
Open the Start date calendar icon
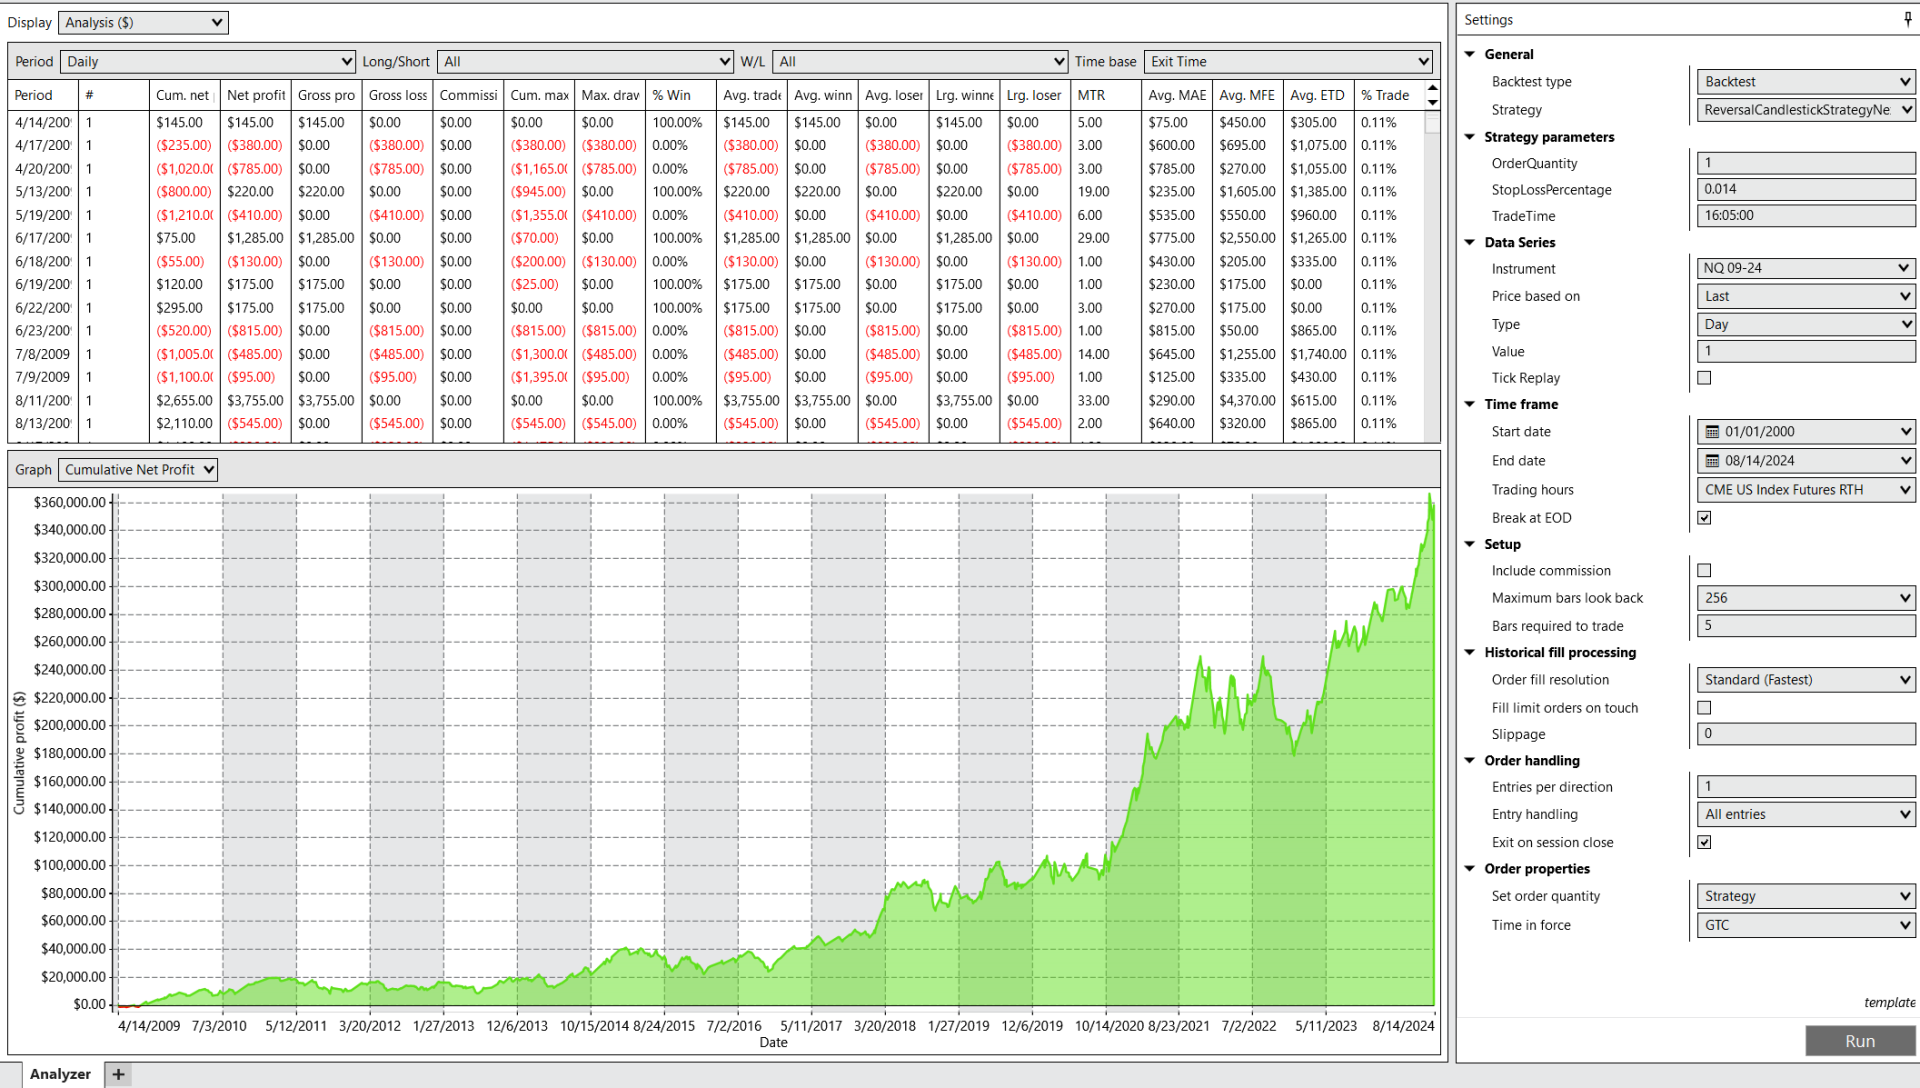(x=1712, y=432)
